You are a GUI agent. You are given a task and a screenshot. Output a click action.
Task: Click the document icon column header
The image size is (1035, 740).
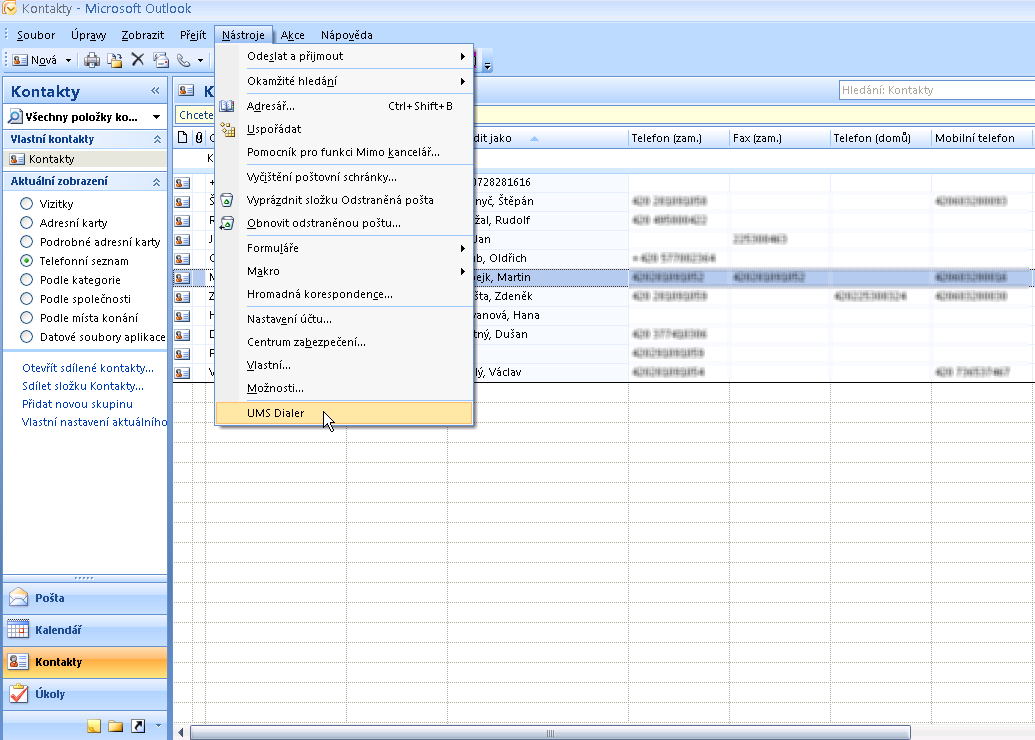(183, 138)
